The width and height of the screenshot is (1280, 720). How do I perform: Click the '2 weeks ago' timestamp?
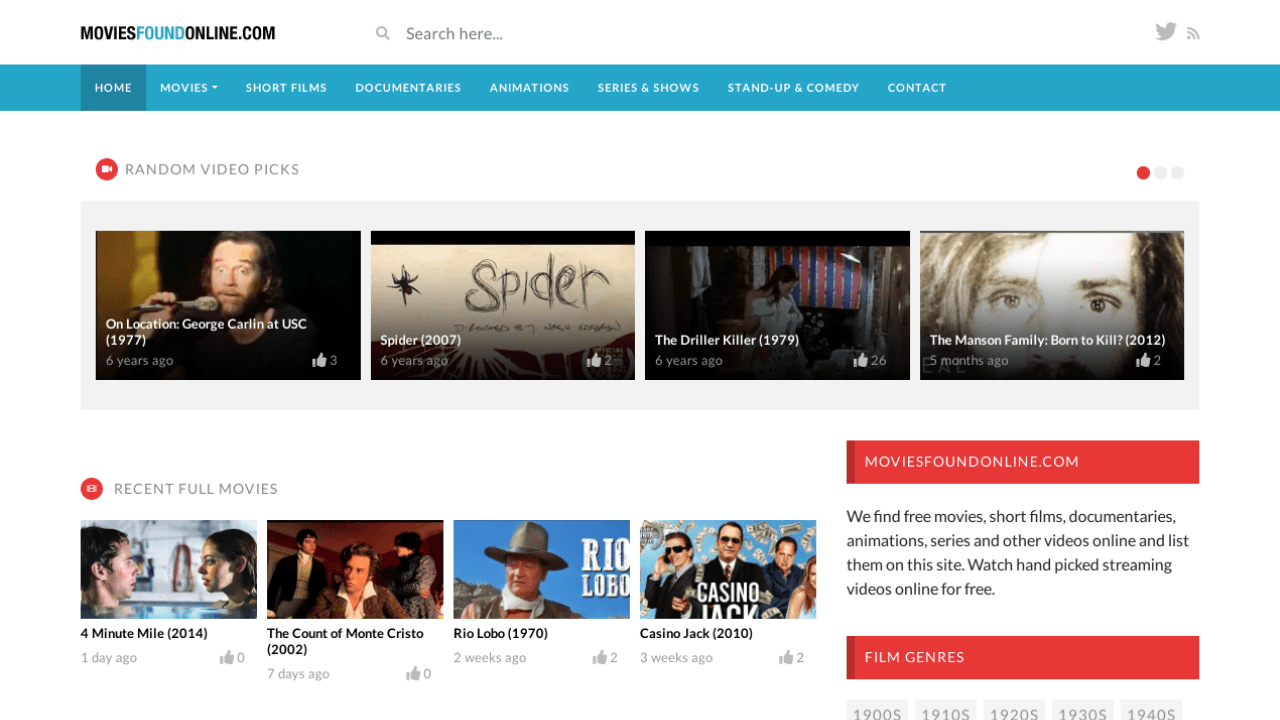pos(490,657)
